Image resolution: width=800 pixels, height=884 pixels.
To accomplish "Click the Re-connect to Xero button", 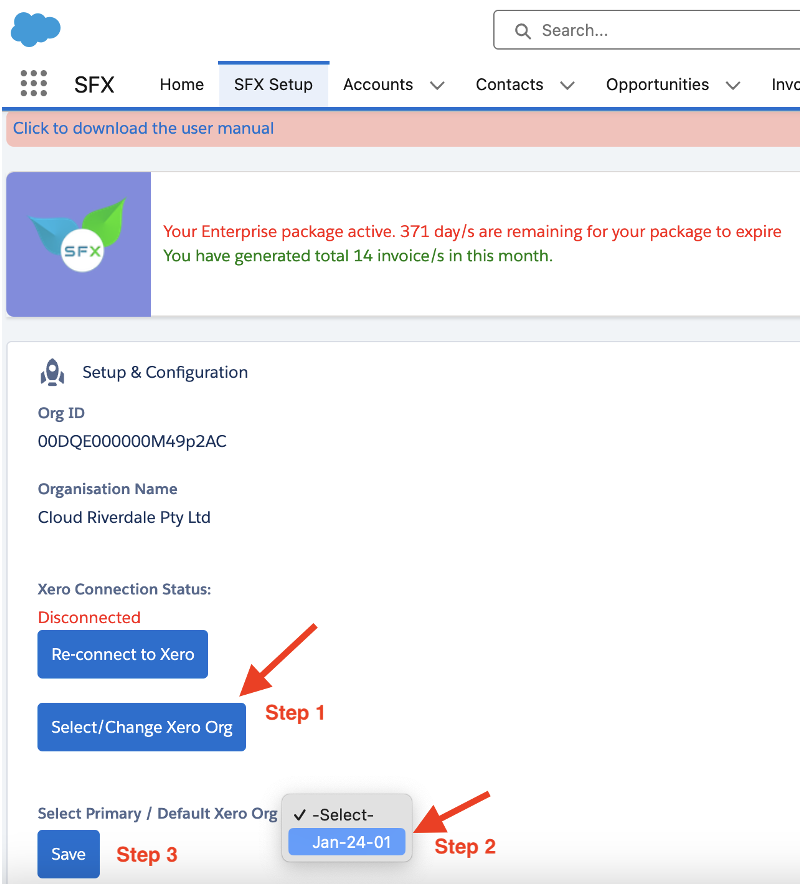I will [123, 654].
